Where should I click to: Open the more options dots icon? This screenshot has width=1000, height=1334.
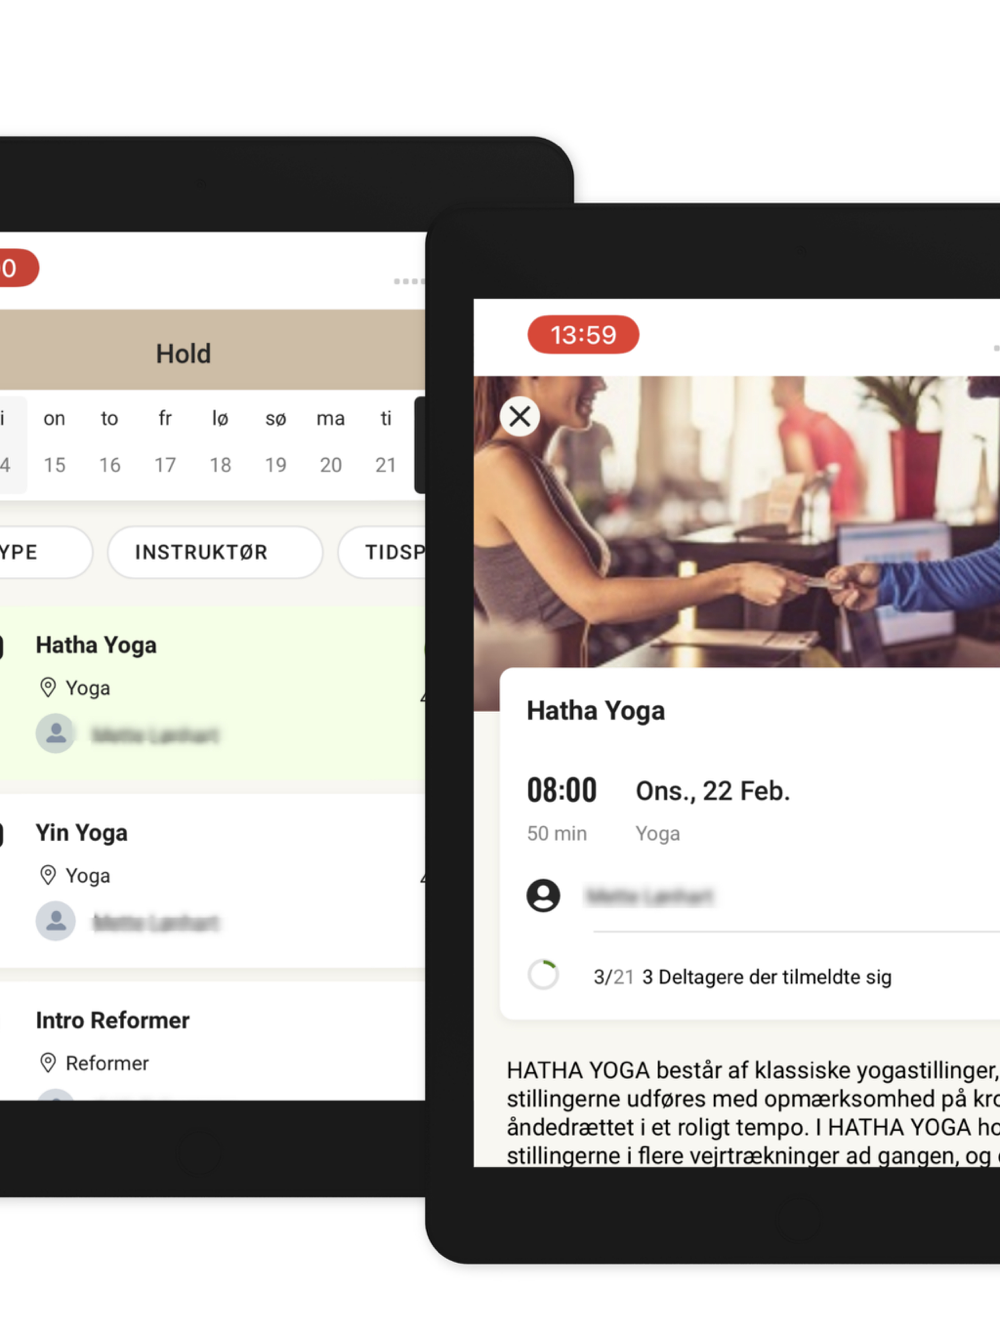pyautogui.click(x=408, y=282)
